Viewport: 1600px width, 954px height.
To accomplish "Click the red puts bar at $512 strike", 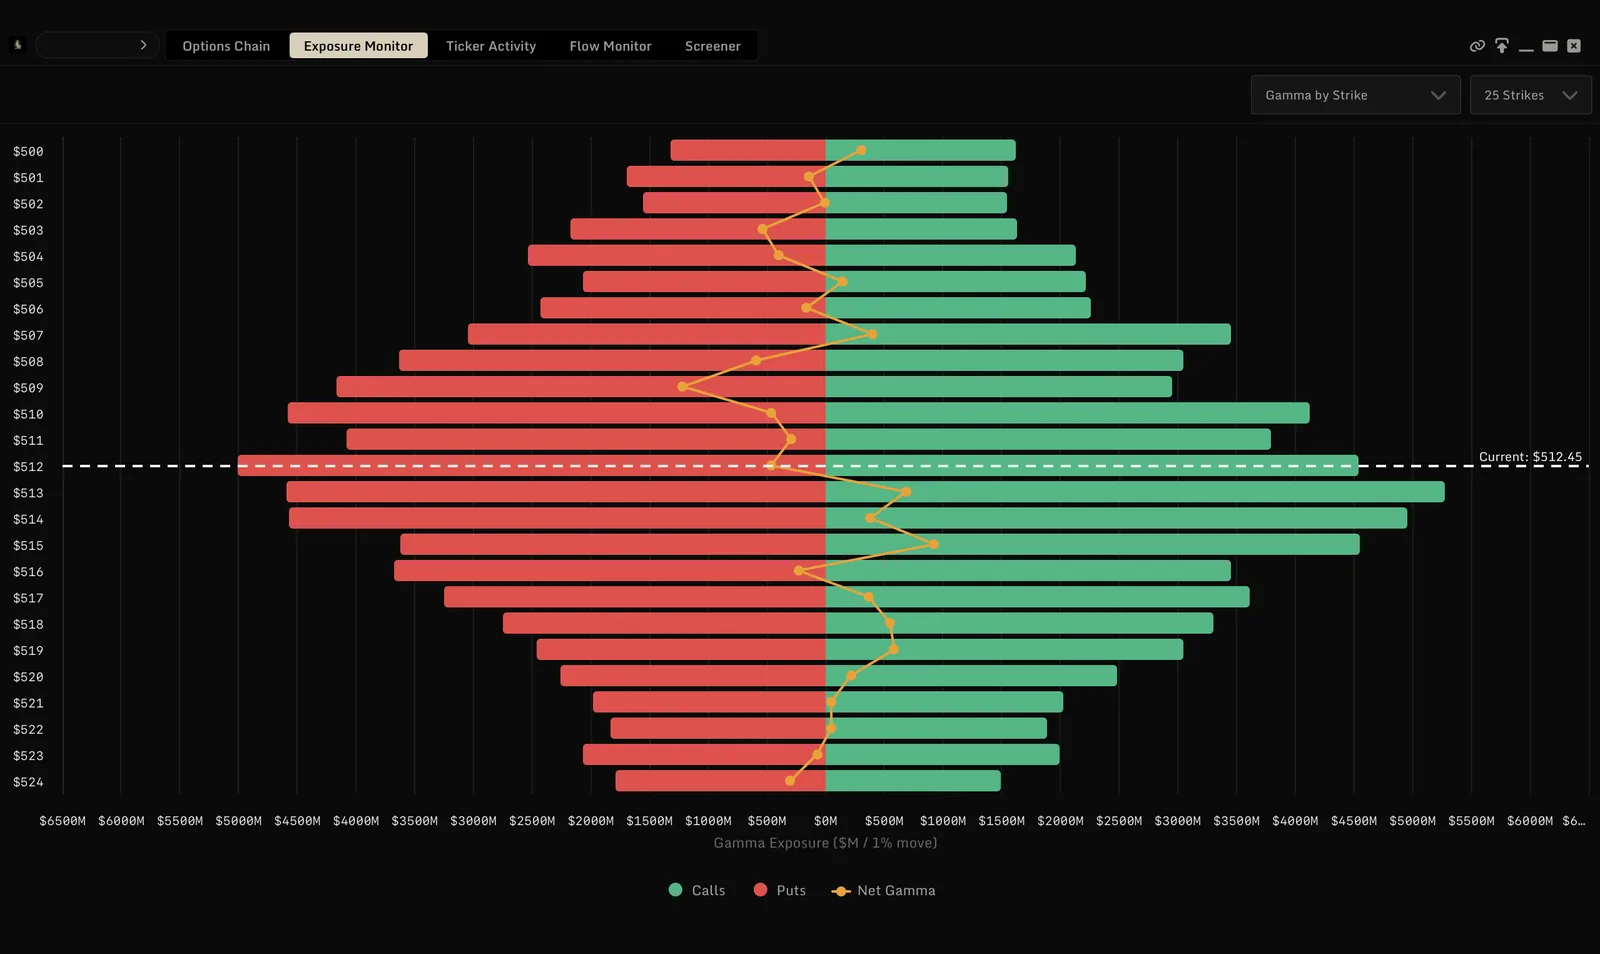I will tap(532, 466).
